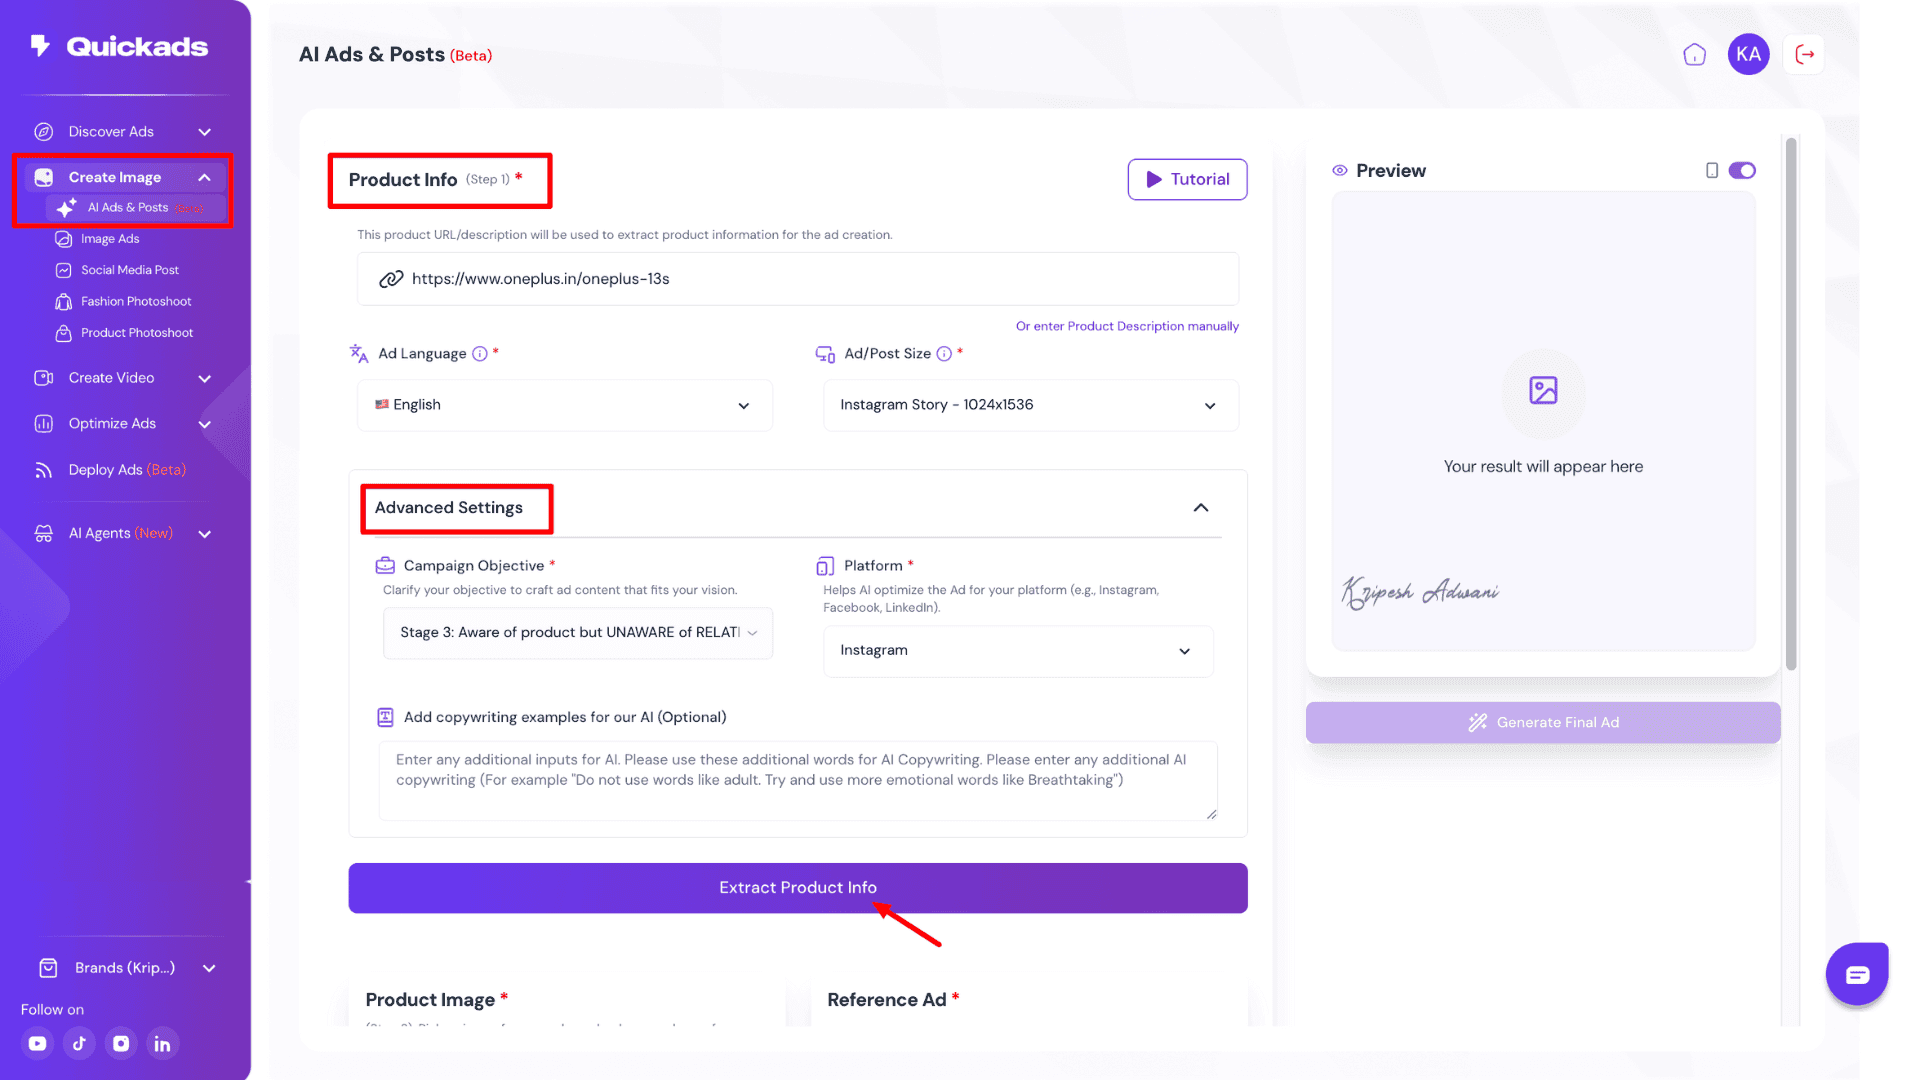Click the Ad/Post Size info icon
This screenshot has width=1920, height=1080.
[x=944, y=354]
